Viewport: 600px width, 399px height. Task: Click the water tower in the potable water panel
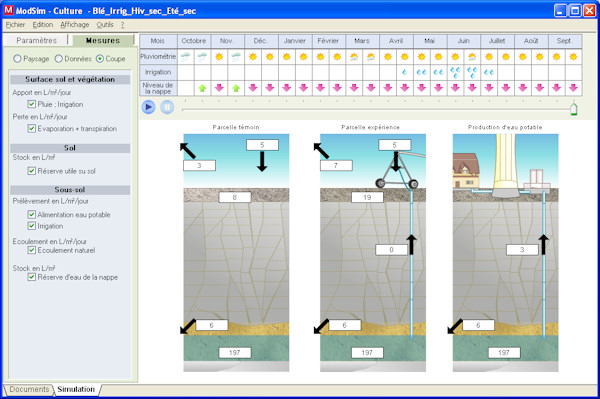tap(506, 164)
